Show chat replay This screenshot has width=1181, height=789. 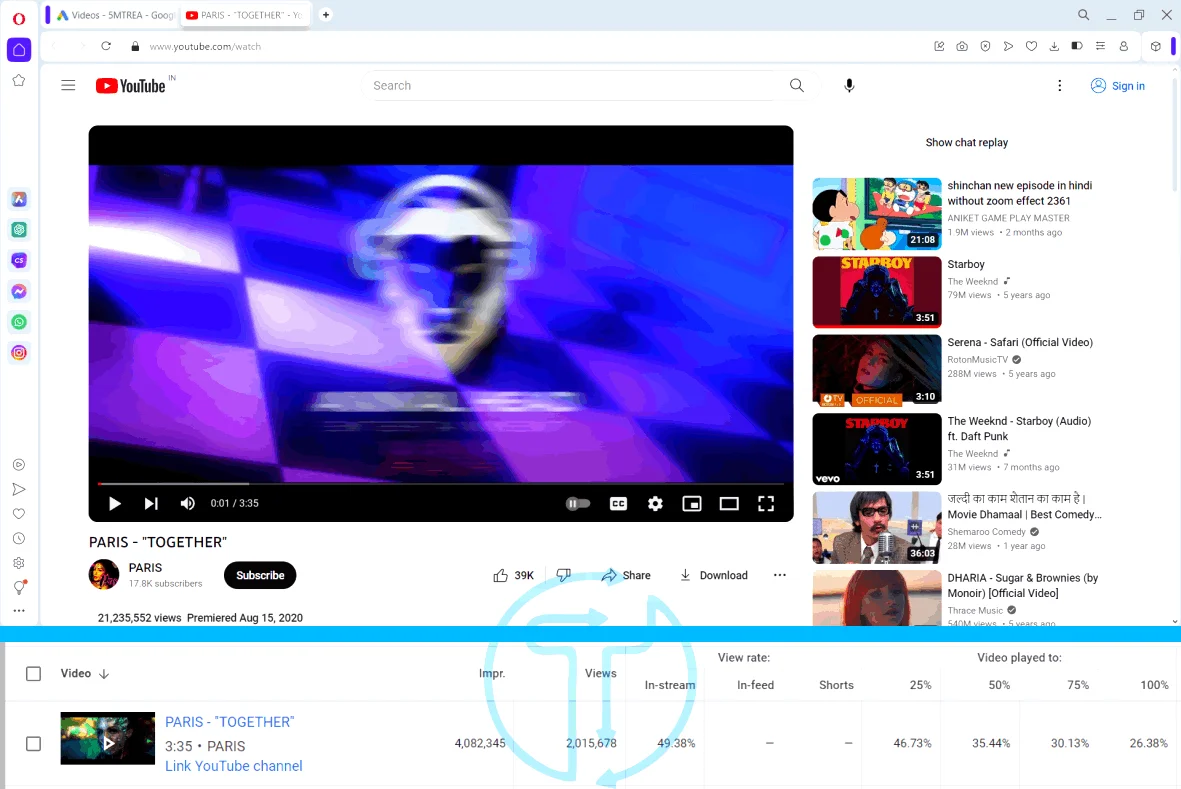coord(966,142)
